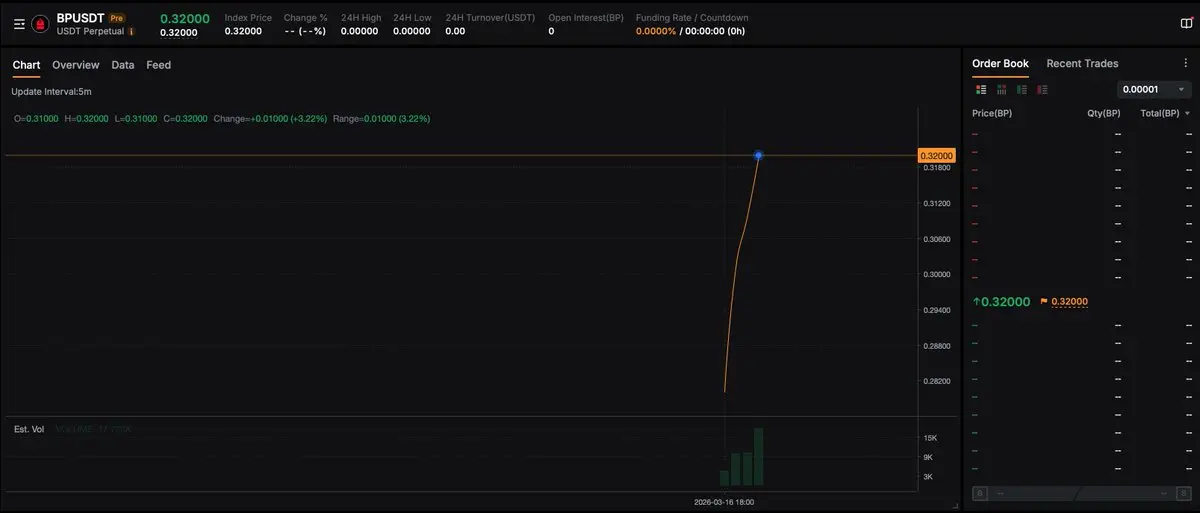Click the tallest green volume bar
The image size is (1200, 513).
point(759,456)
